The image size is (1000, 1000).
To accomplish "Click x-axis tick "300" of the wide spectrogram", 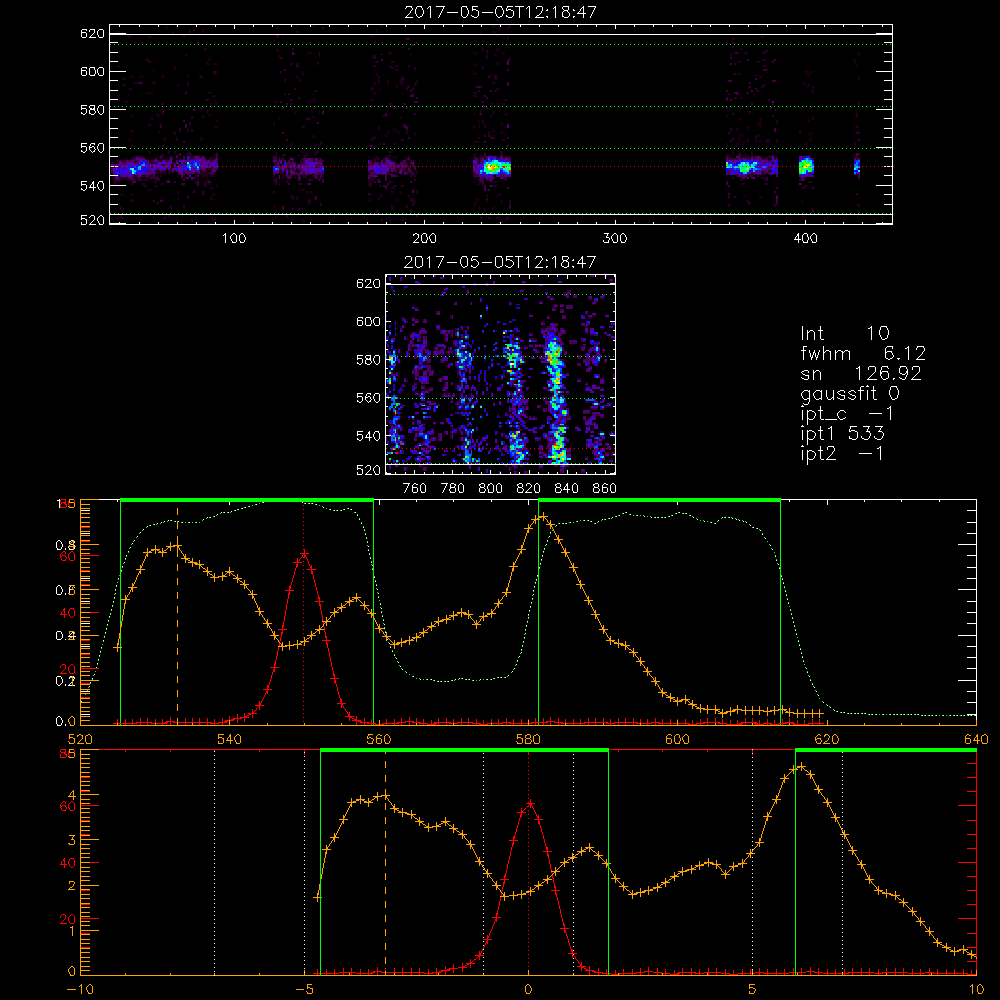I will tap(615, 239).
